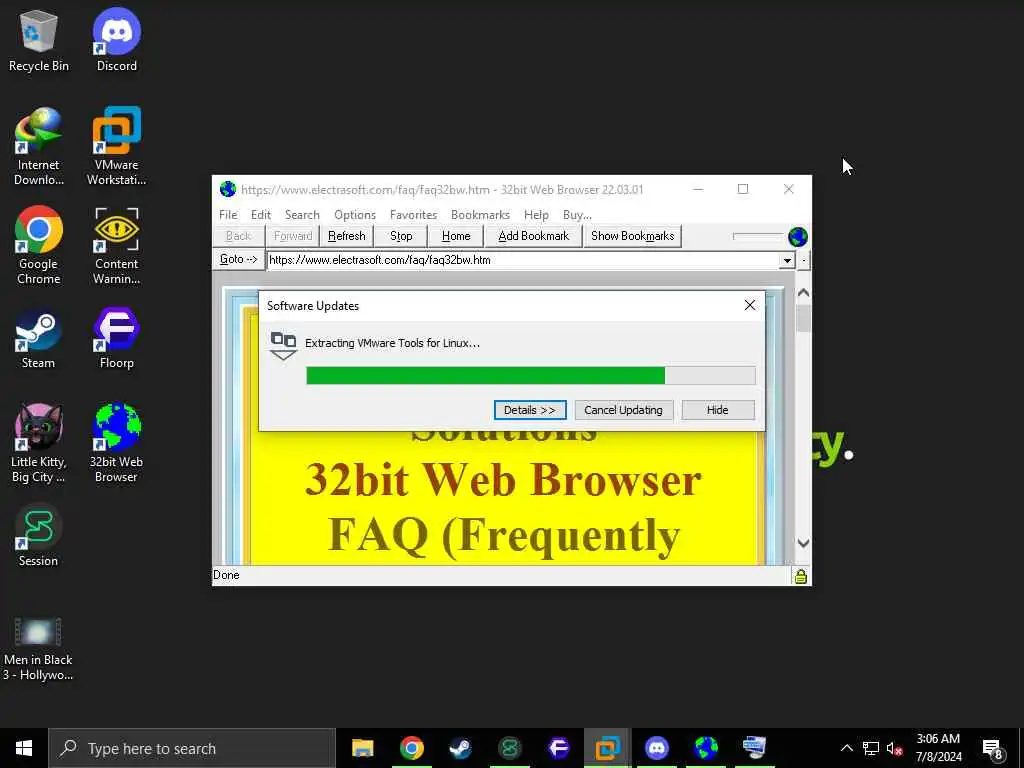Open the Buy... menu
Viewport: 1024px width, 768px height.
(x=577, y=215)
